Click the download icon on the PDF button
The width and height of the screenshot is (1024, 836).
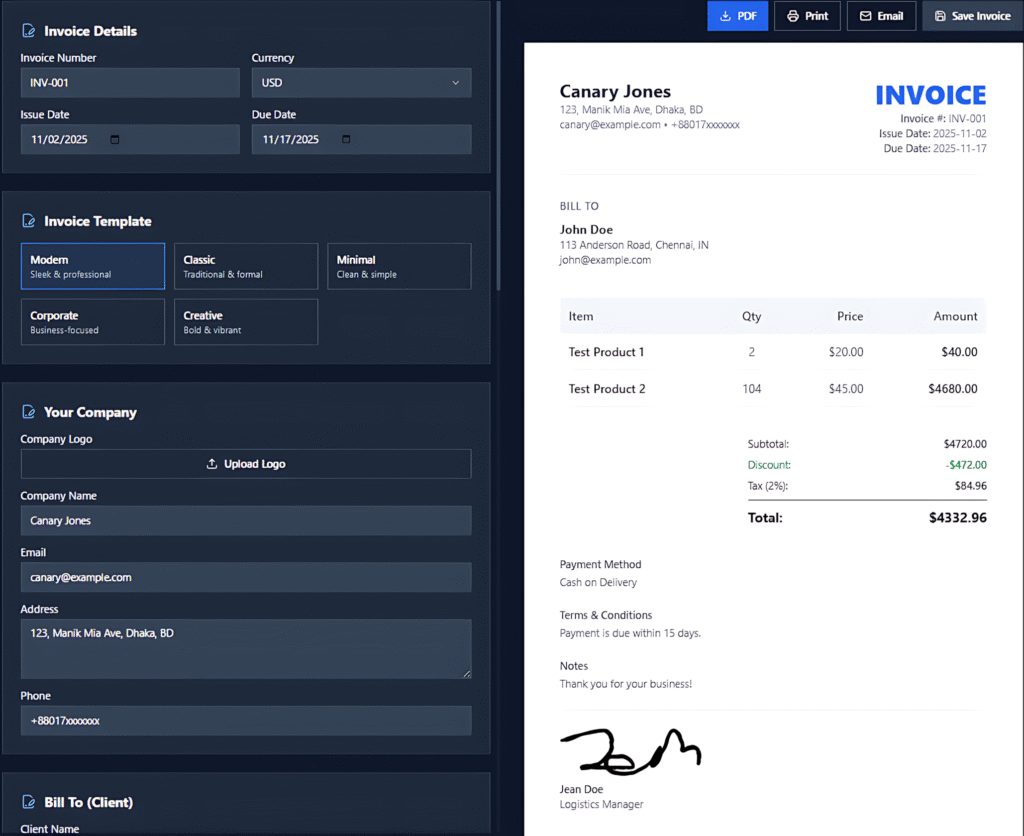click(725, 16)
